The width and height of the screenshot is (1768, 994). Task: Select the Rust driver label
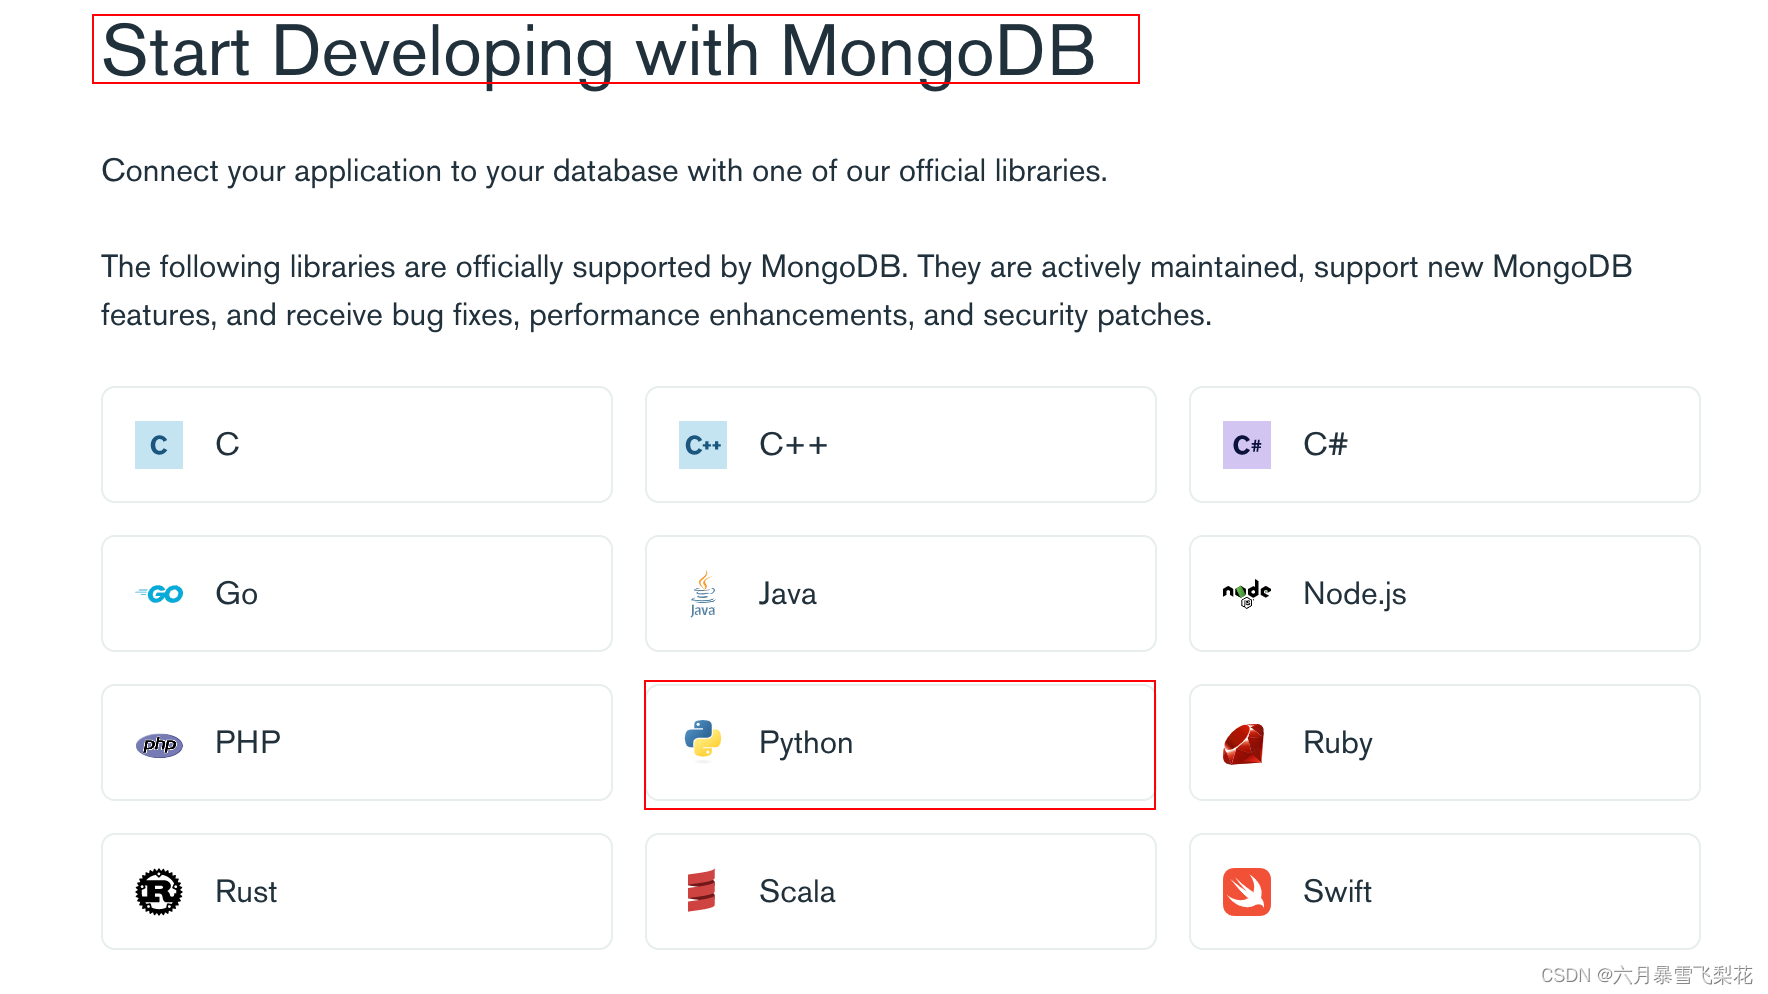point(246,891)
